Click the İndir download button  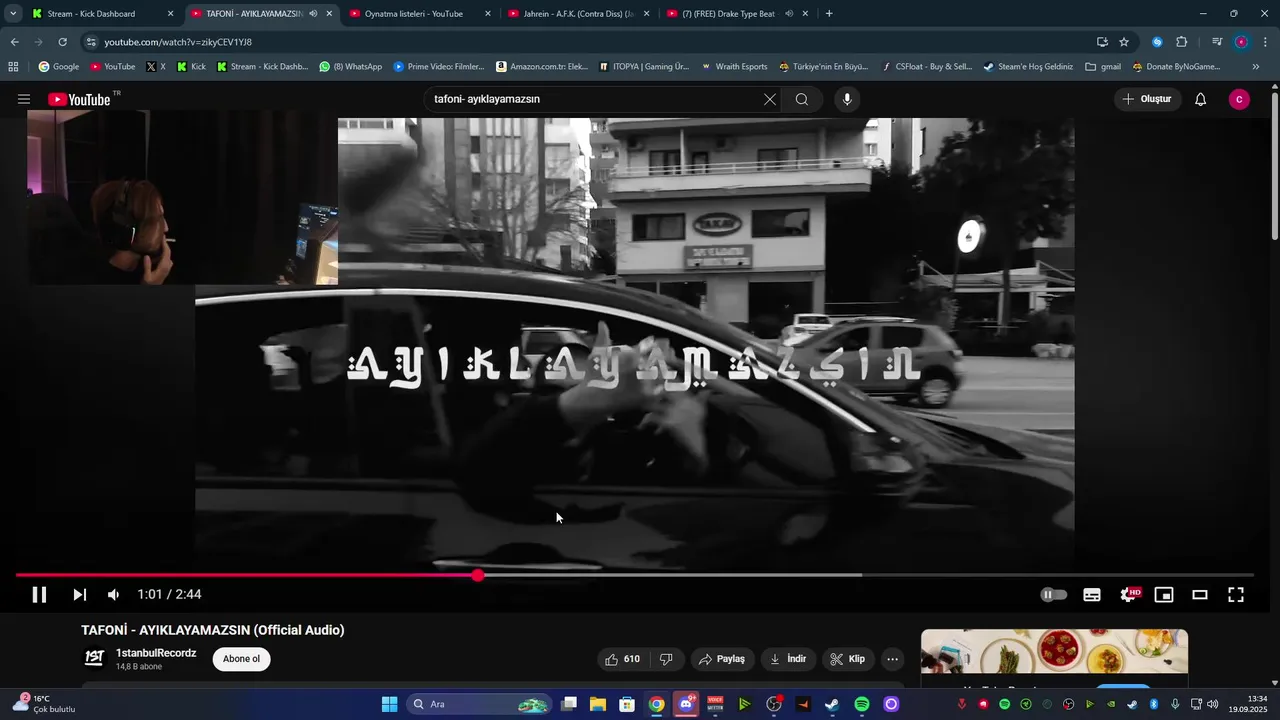coord(788,659)
